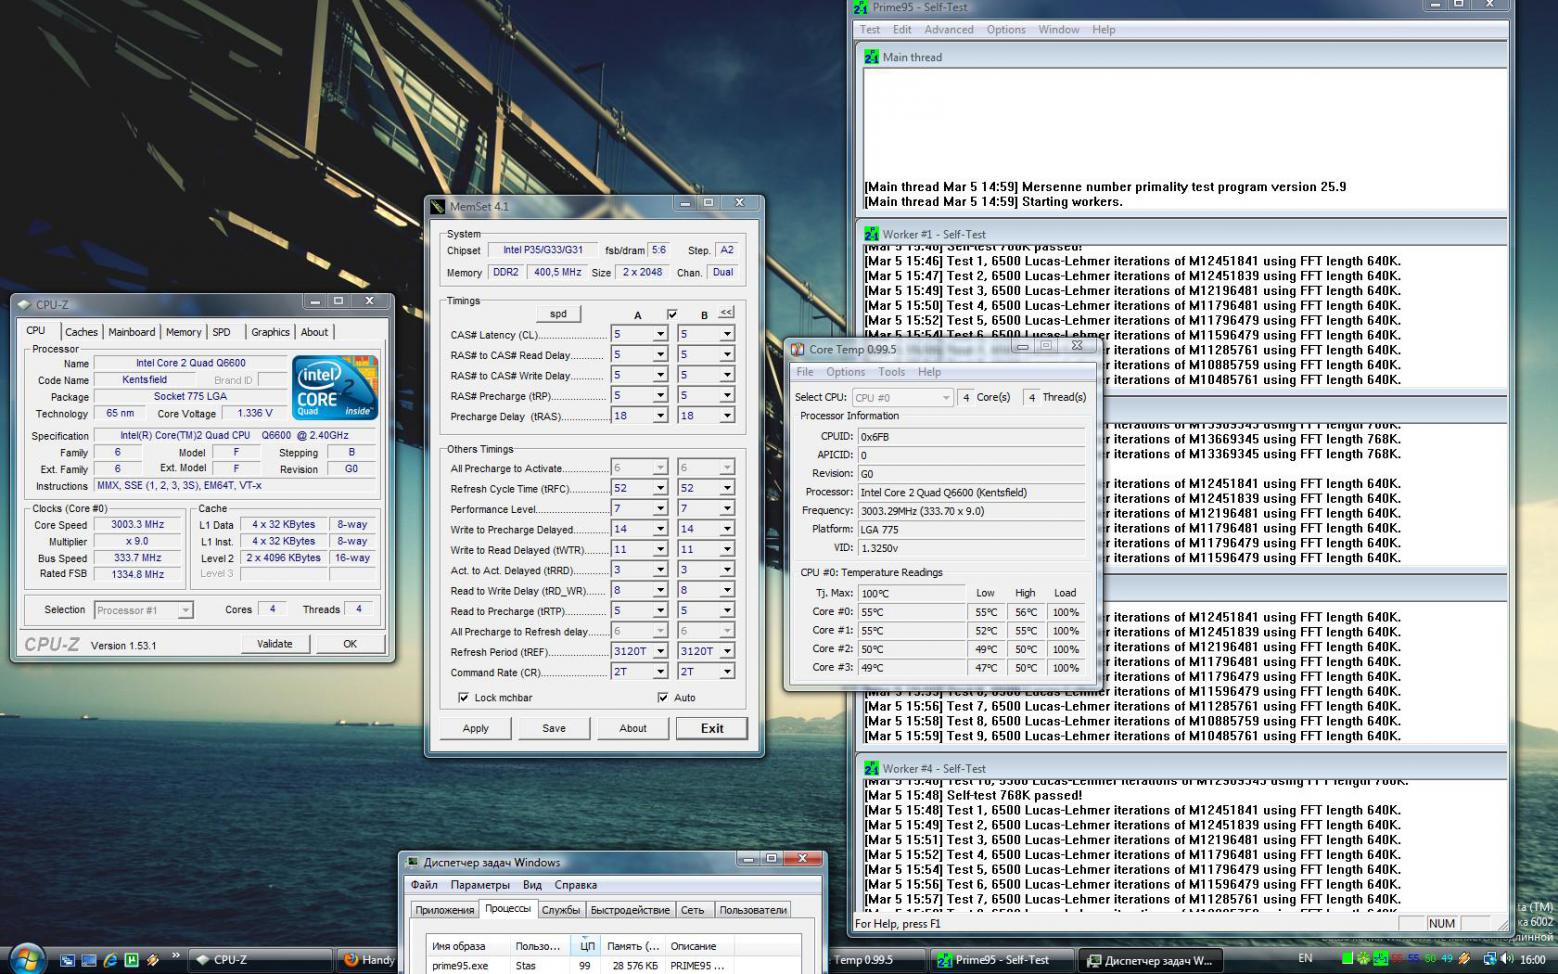
Task: Click the spd button in MemSet Timings
Action: click(x=558, y=314)
